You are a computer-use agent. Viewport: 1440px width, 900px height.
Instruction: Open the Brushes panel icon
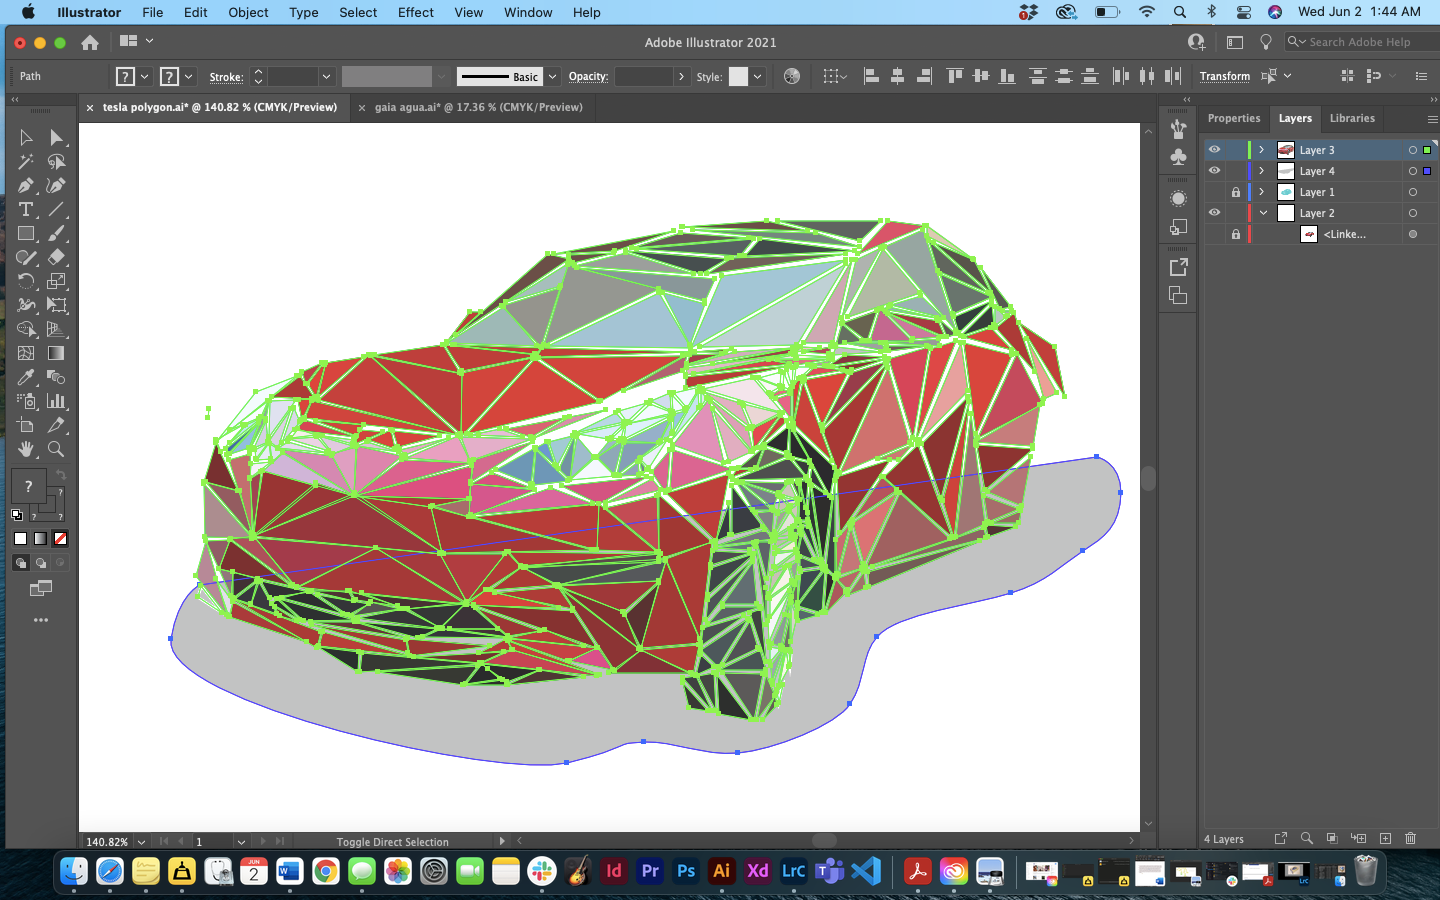point(1178,129)
